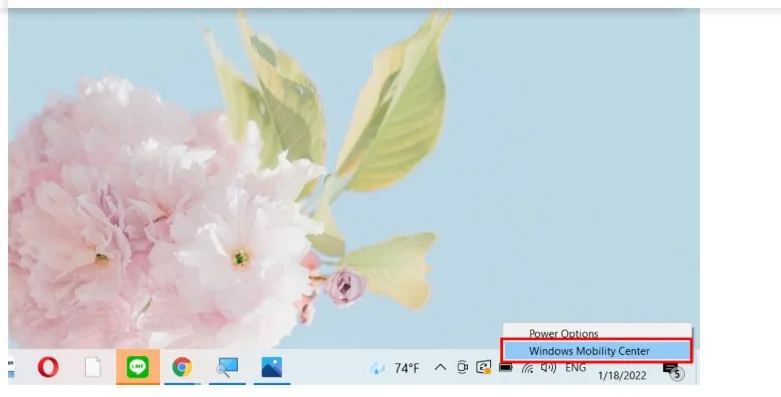Click the weather icon showing 74°F
This screenshot has width=781, height=397.
coord(377,368)
